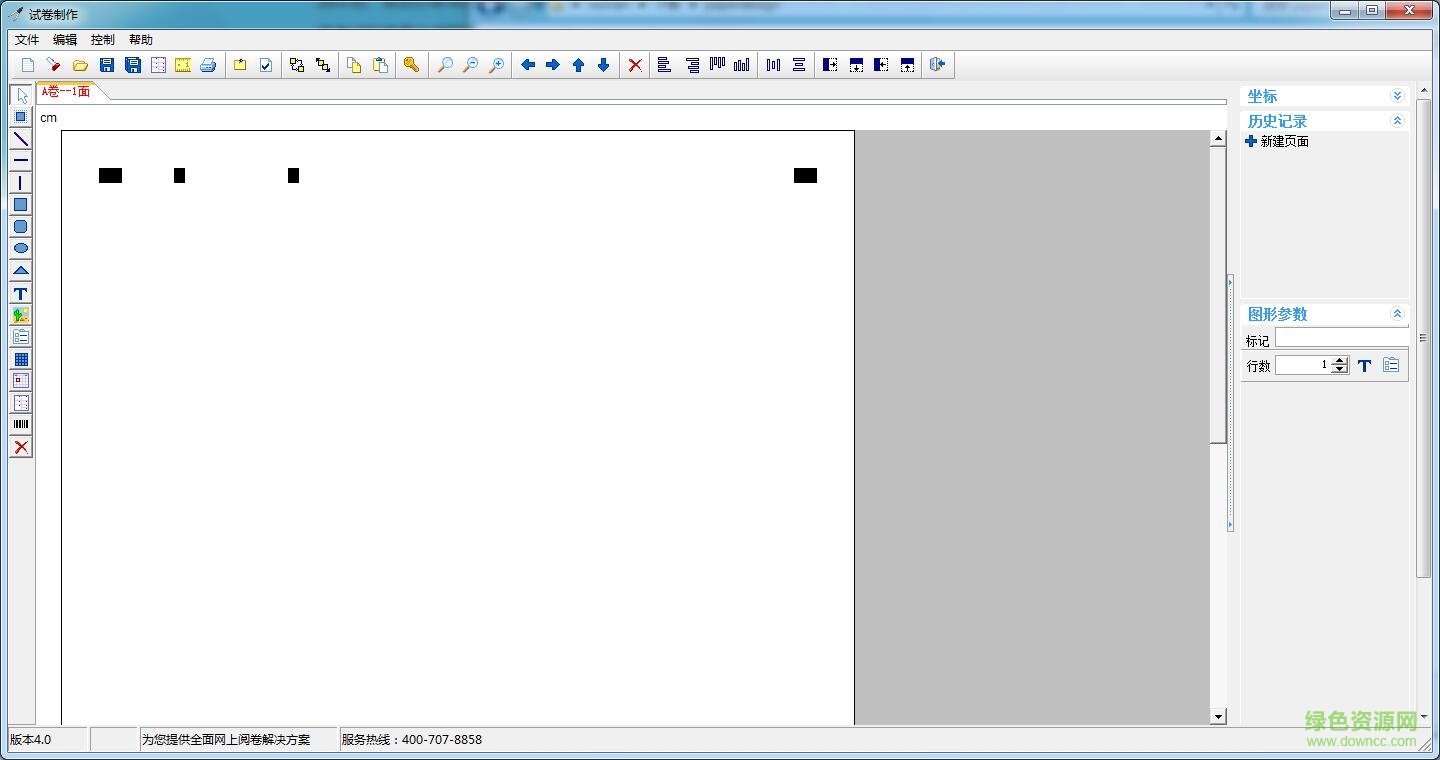This screenshot has width=1440, height=760.
Task: Click the exit door icon in the toolbar
Action: 937,65
